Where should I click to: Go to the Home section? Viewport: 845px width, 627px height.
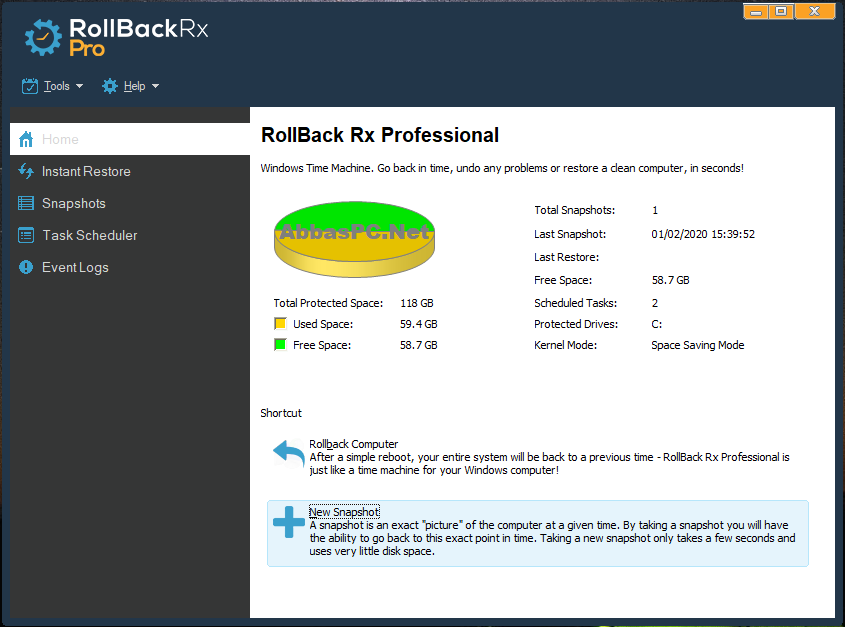click(130, 140)
